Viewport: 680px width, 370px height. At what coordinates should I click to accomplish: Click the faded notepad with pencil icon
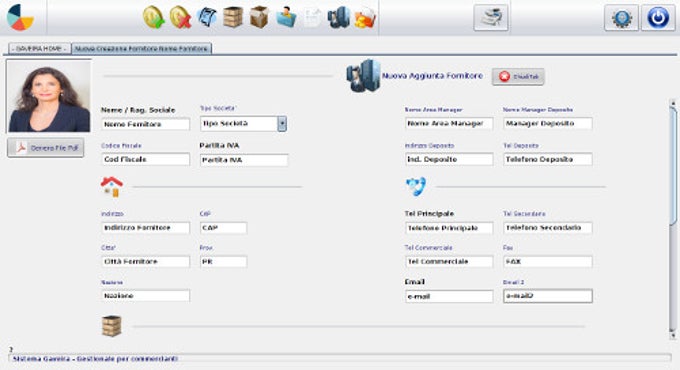[312, 18]
